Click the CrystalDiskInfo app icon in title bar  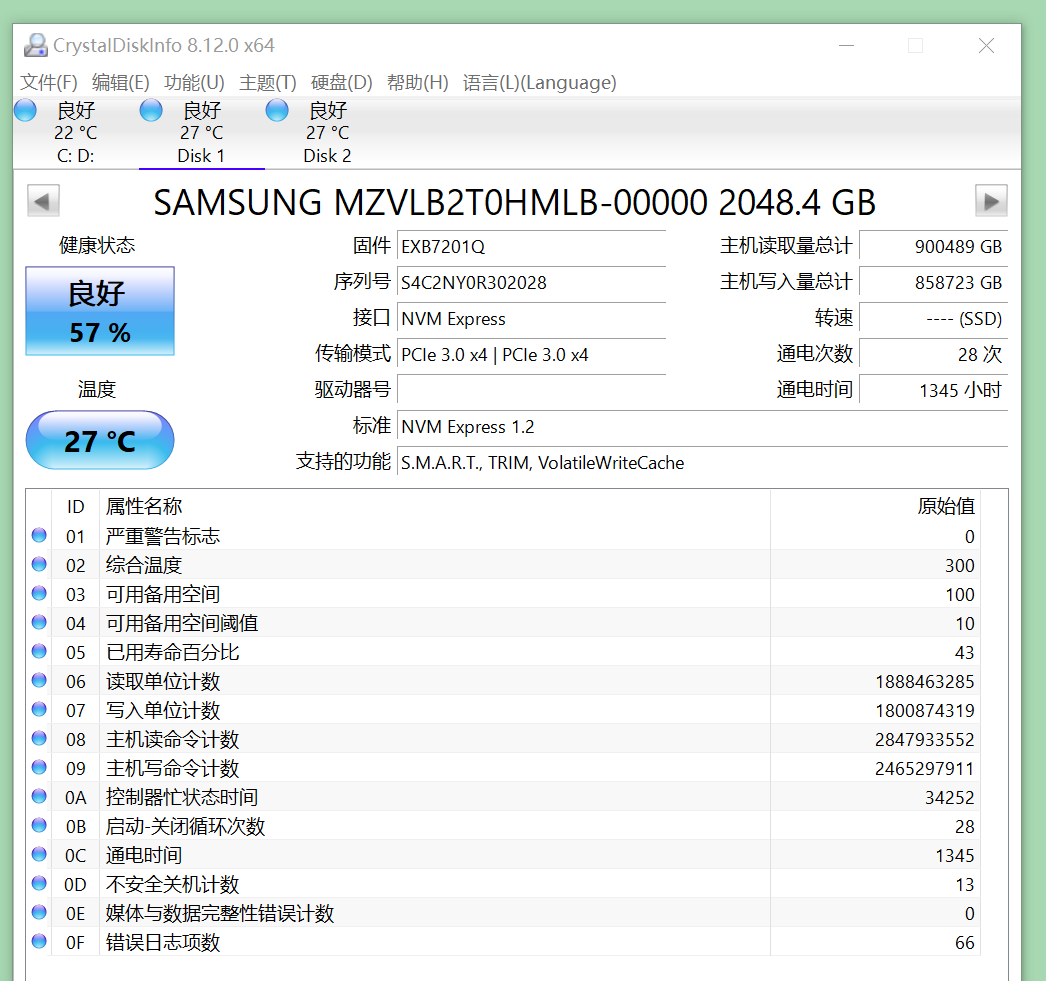(35, 45)
